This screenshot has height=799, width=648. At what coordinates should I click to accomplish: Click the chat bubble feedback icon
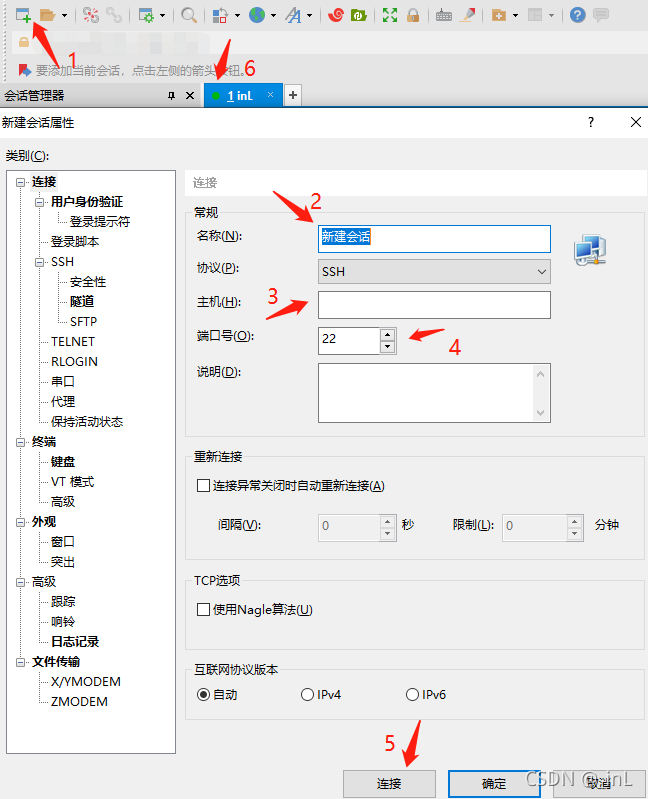pos(601,15)
